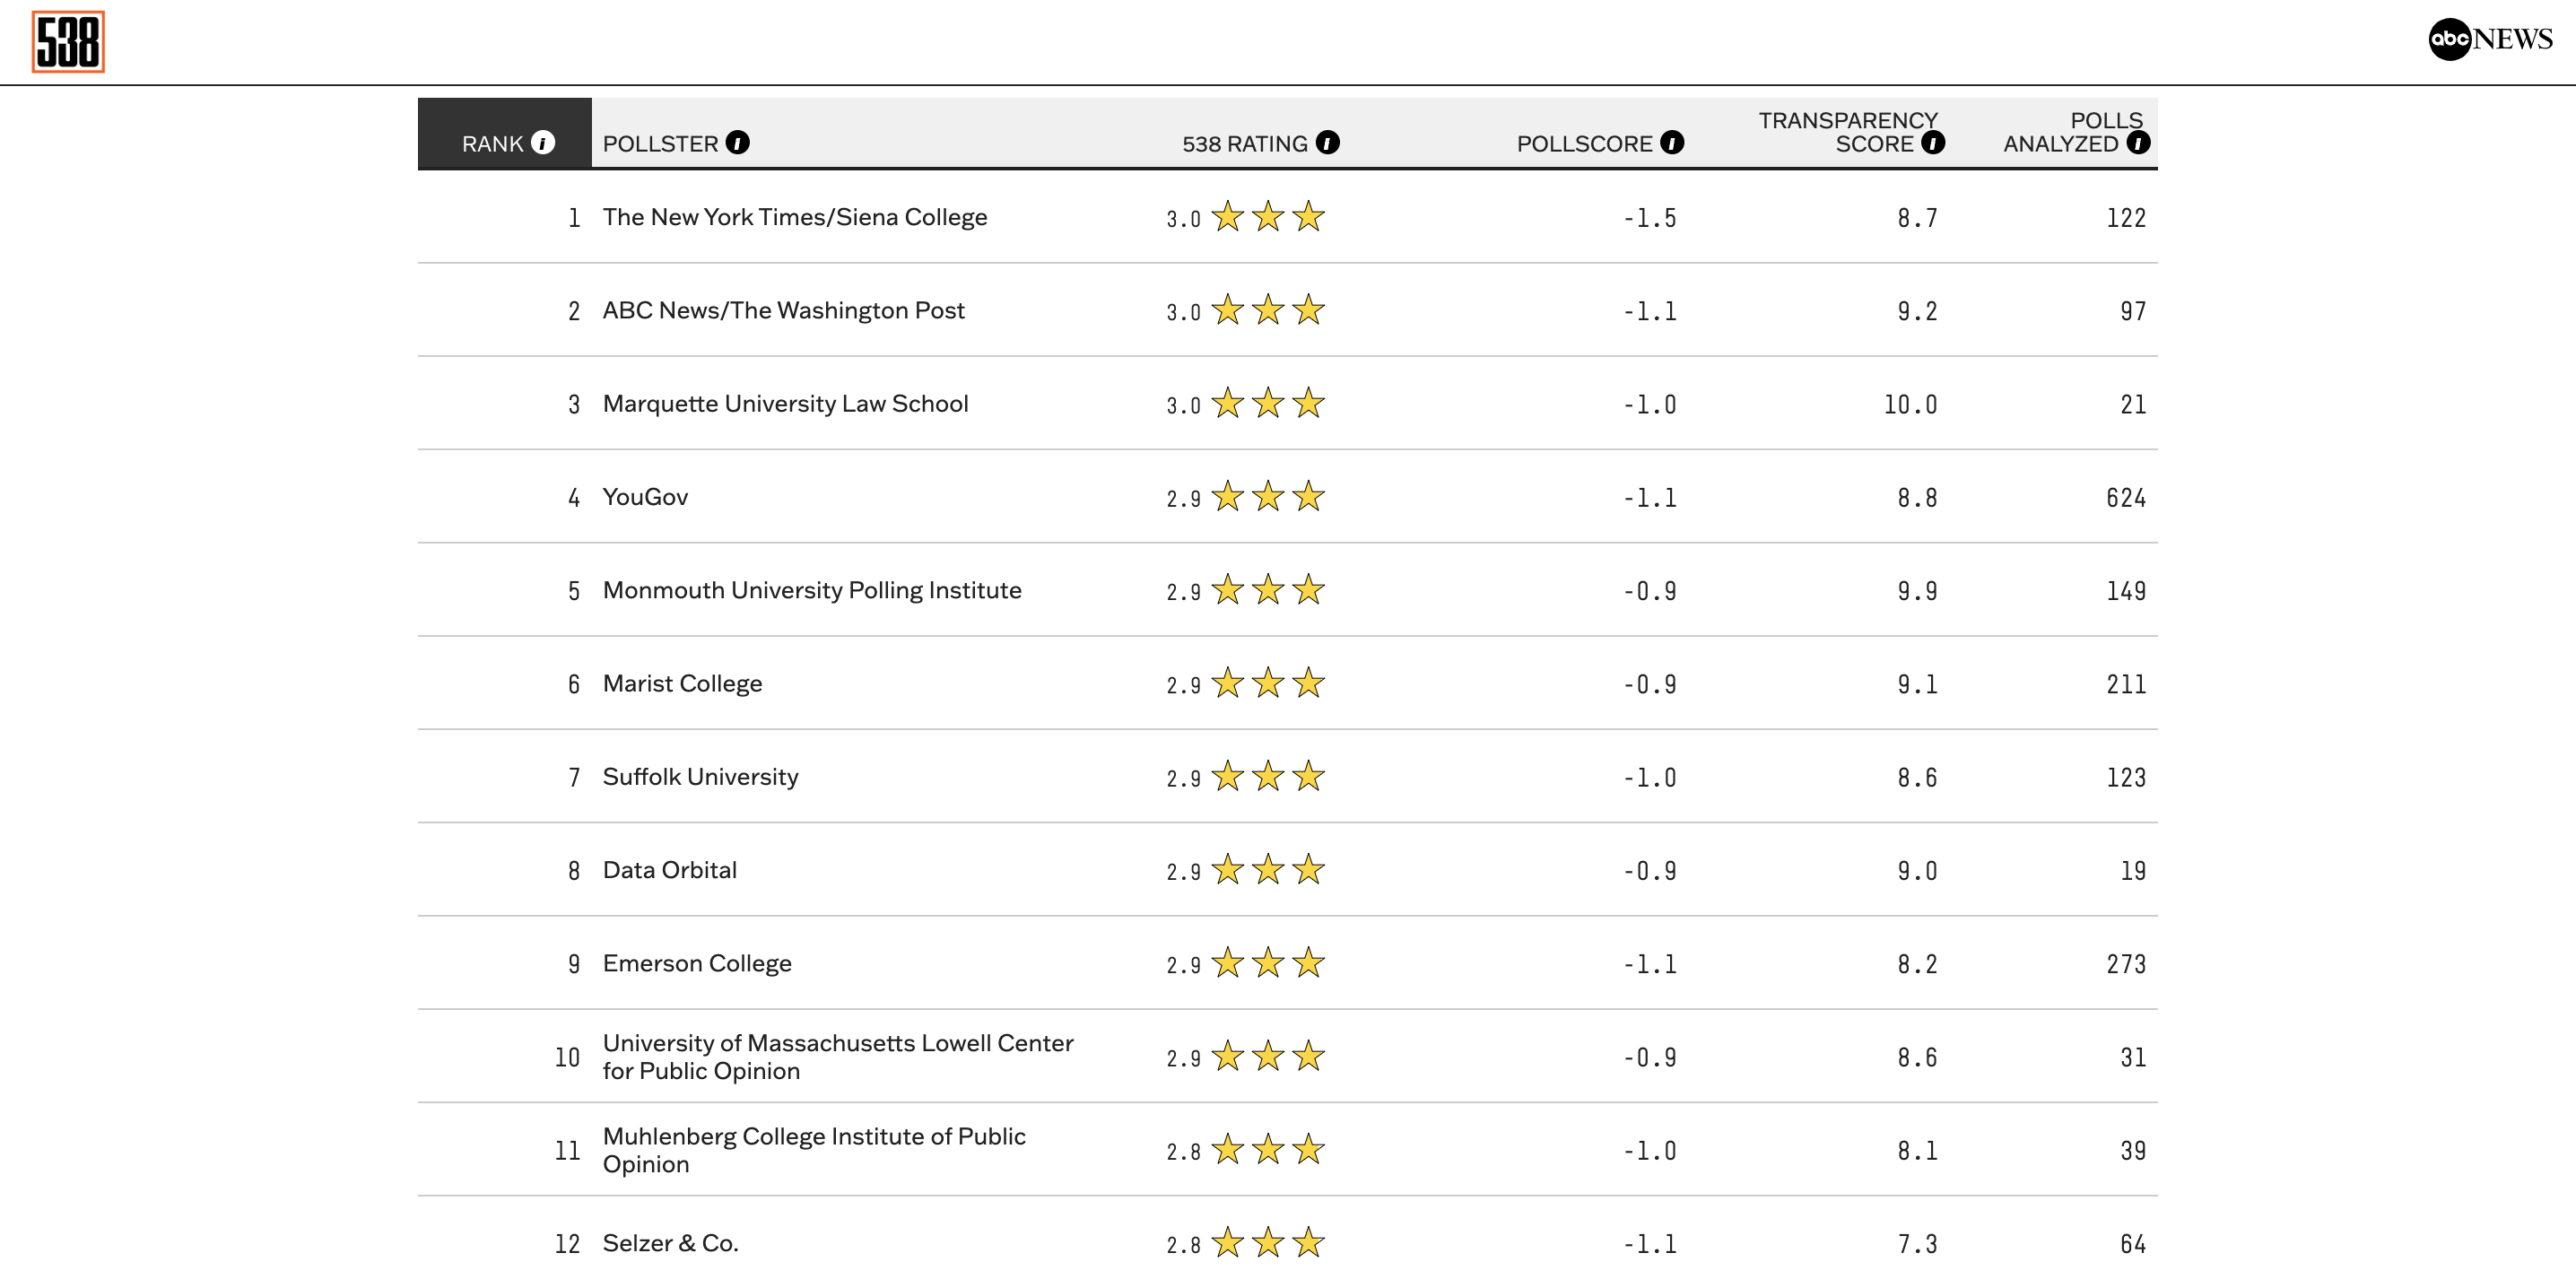Click Selzer & Co.'s transparency score 7.3

coord(1917,1244)
